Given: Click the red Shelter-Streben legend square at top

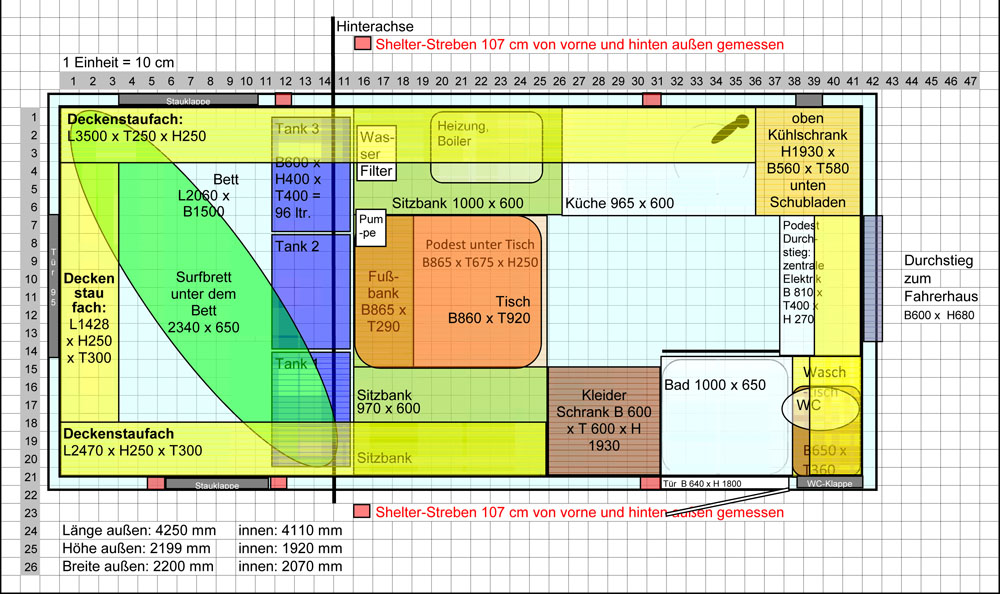Looking at the screenshot, I should [x=362, y=43].
